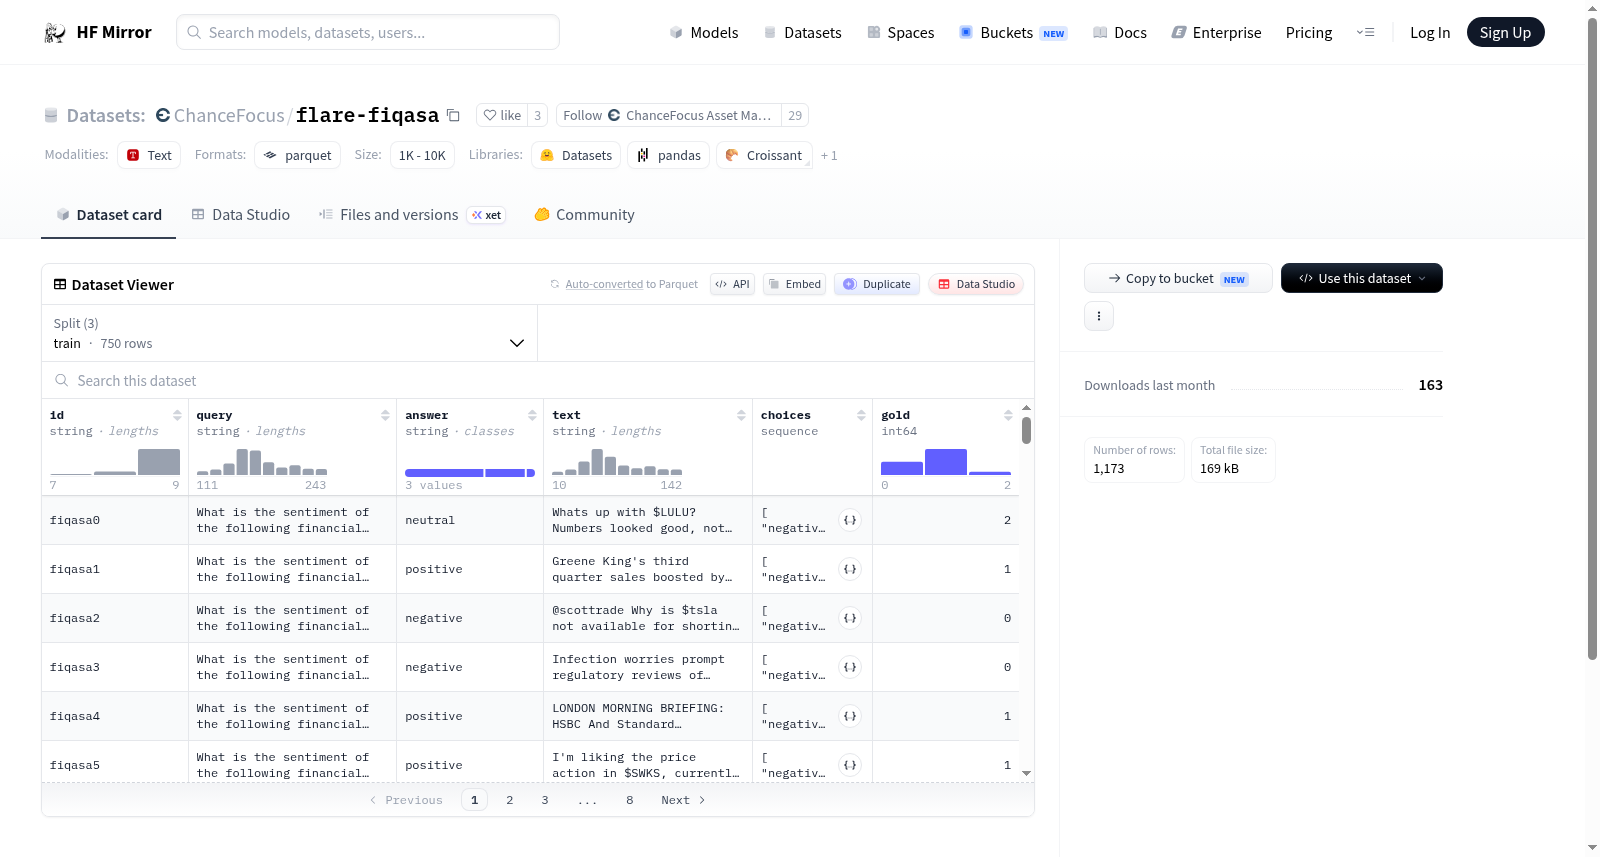Open the navigation overflow menu icon
1600x857 pixels.
point(1365,32)
